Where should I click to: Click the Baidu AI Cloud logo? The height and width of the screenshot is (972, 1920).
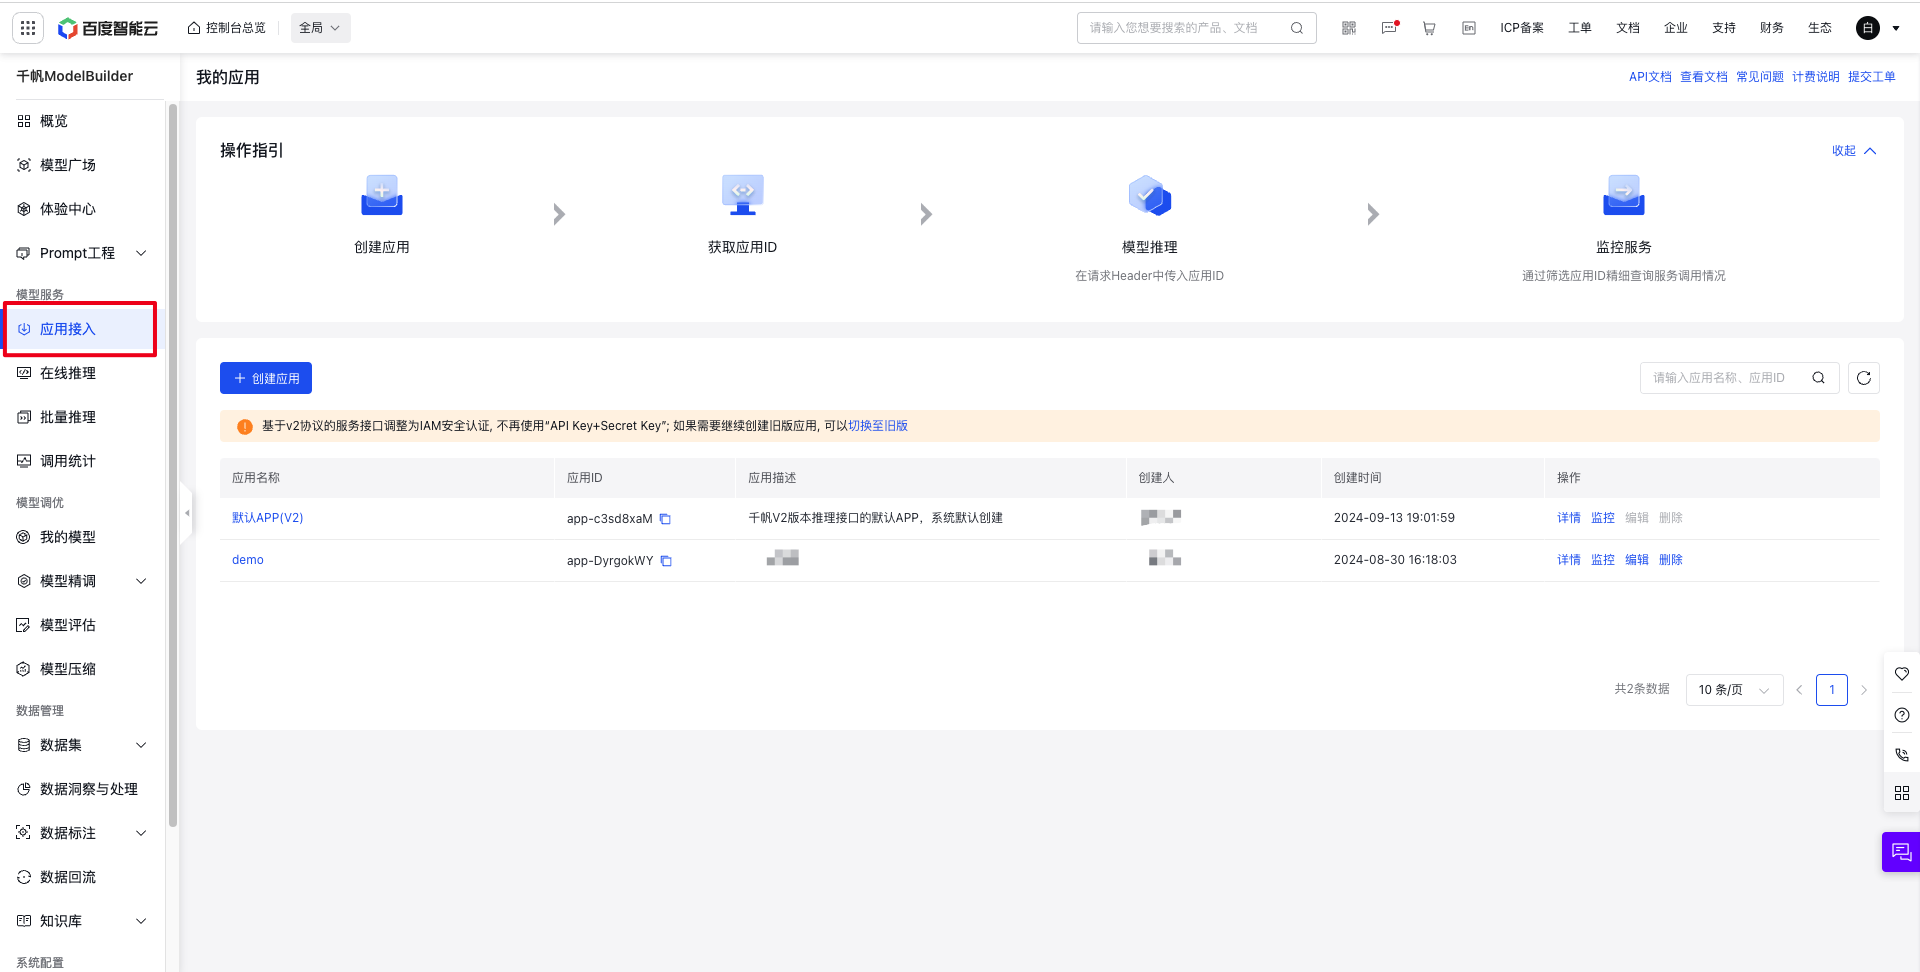[108, 28]
